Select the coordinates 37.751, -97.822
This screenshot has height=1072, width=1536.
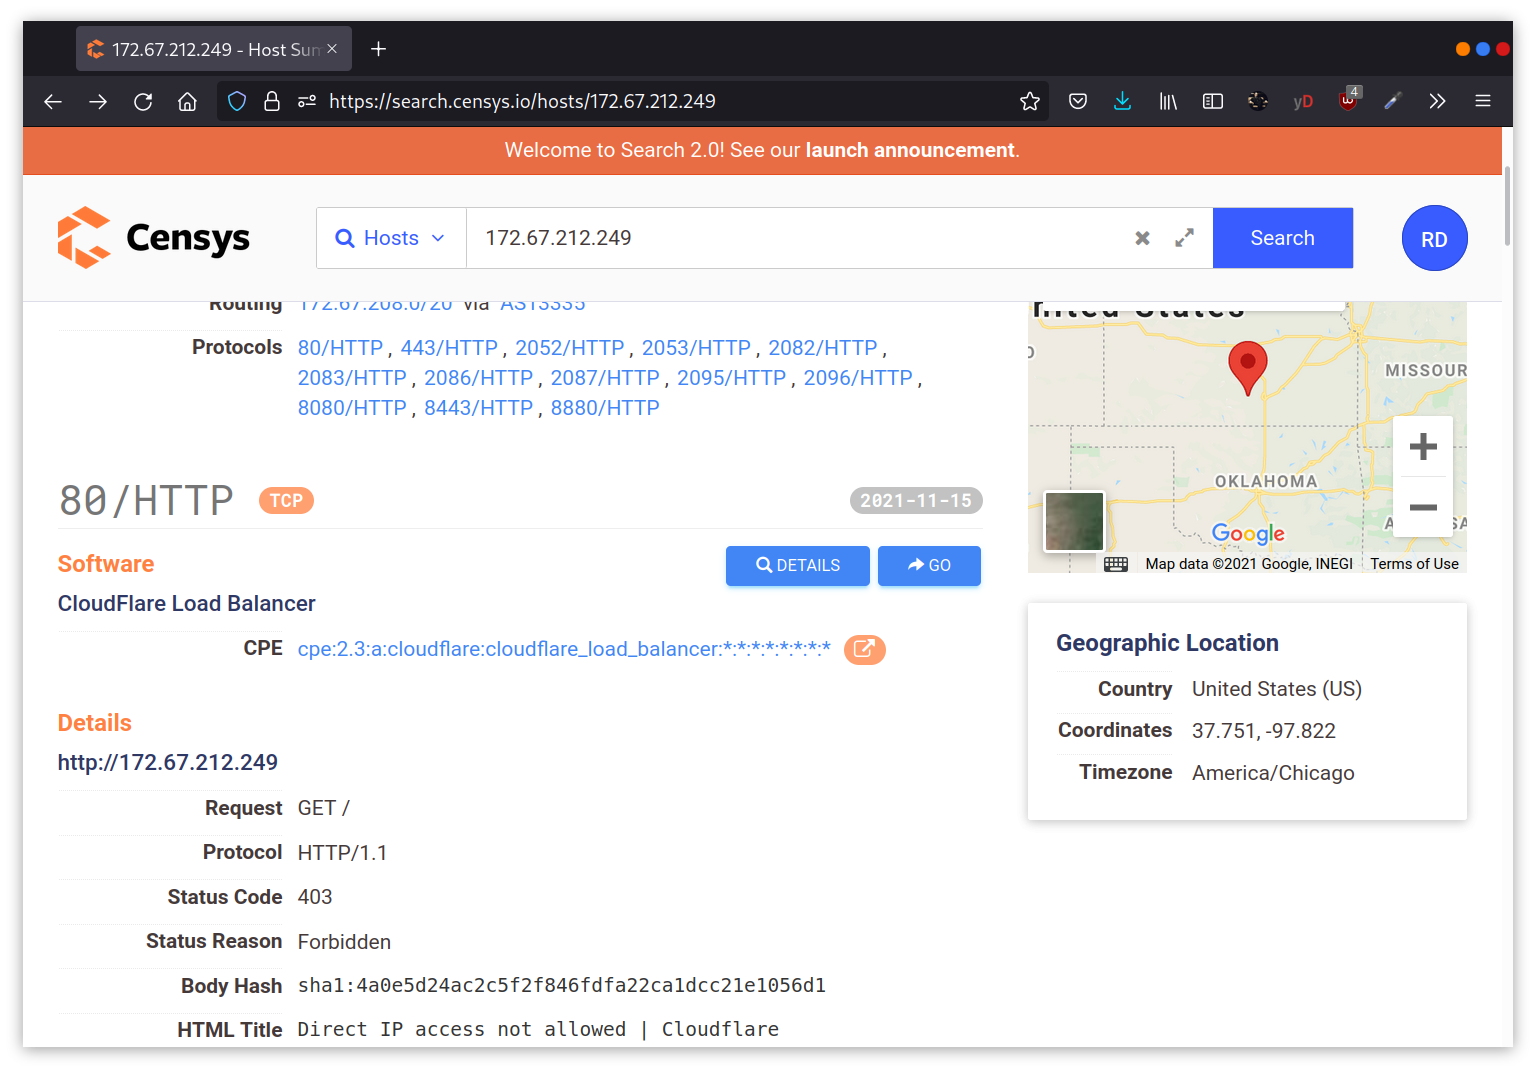[x=1264, y=731]
